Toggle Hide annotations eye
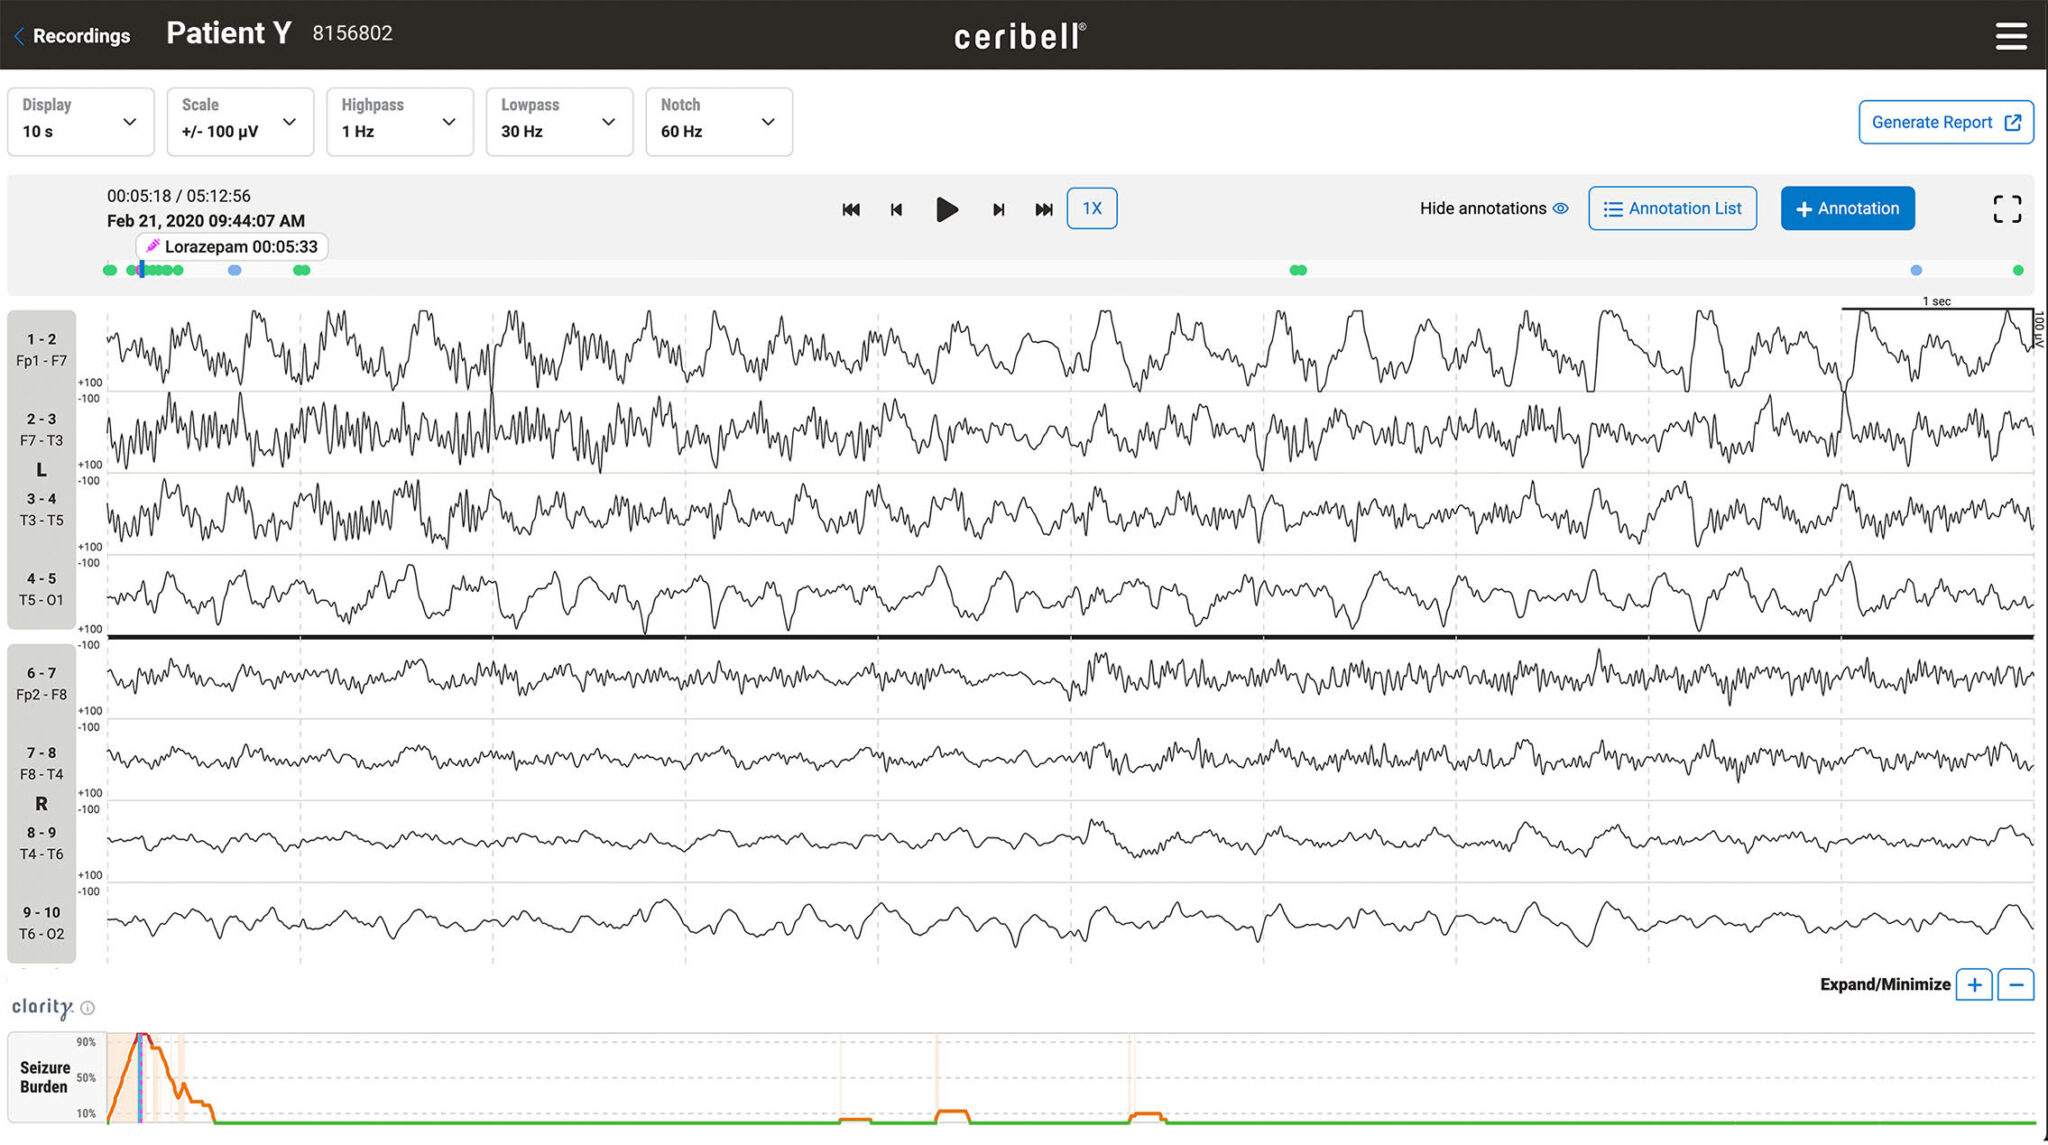Viewport: 2048px width, 1145px height. [x=1560, y=208]
